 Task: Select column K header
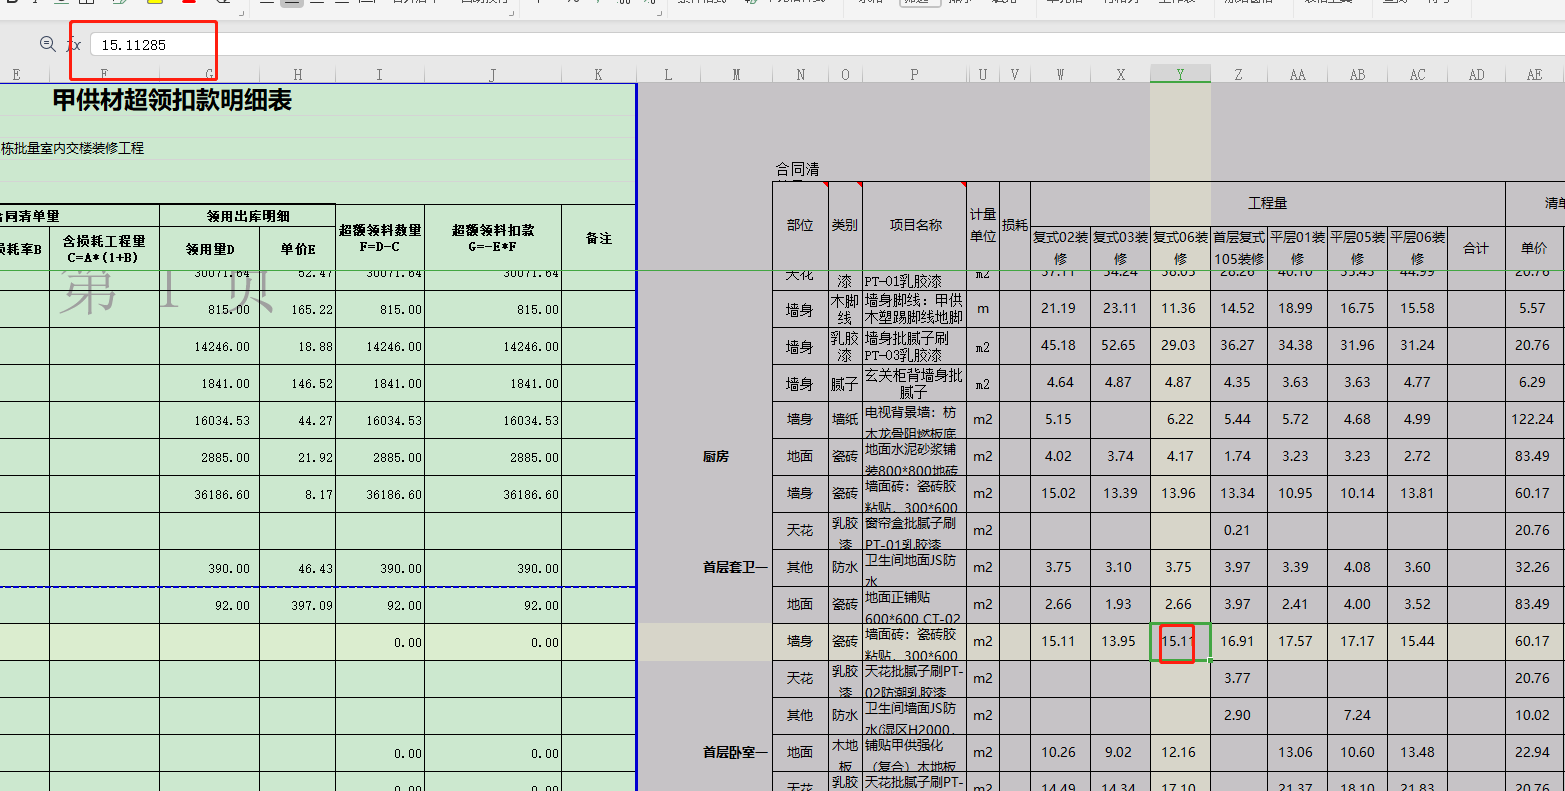pos(598,75)
